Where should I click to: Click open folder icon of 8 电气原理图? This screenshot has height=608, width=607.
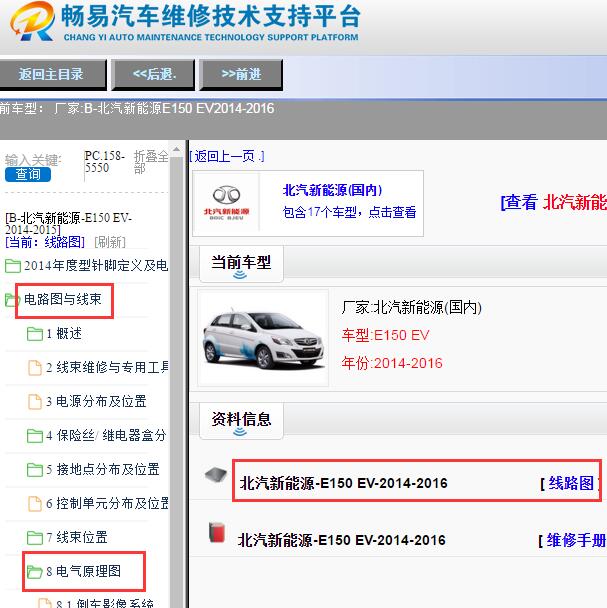[35, 572]
